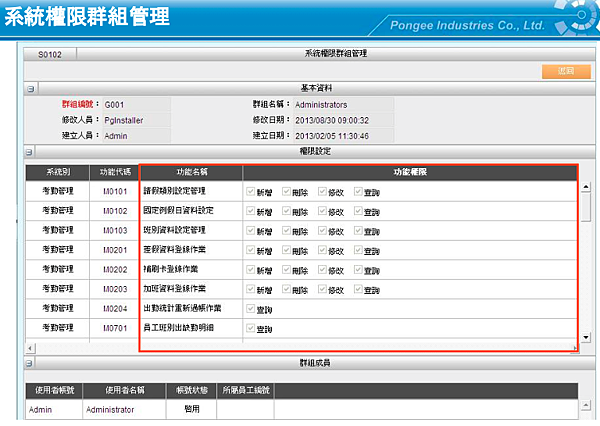The image size is (600, 426).
Task: Click the 功能權限 column header
Action: tap(410, 172)
